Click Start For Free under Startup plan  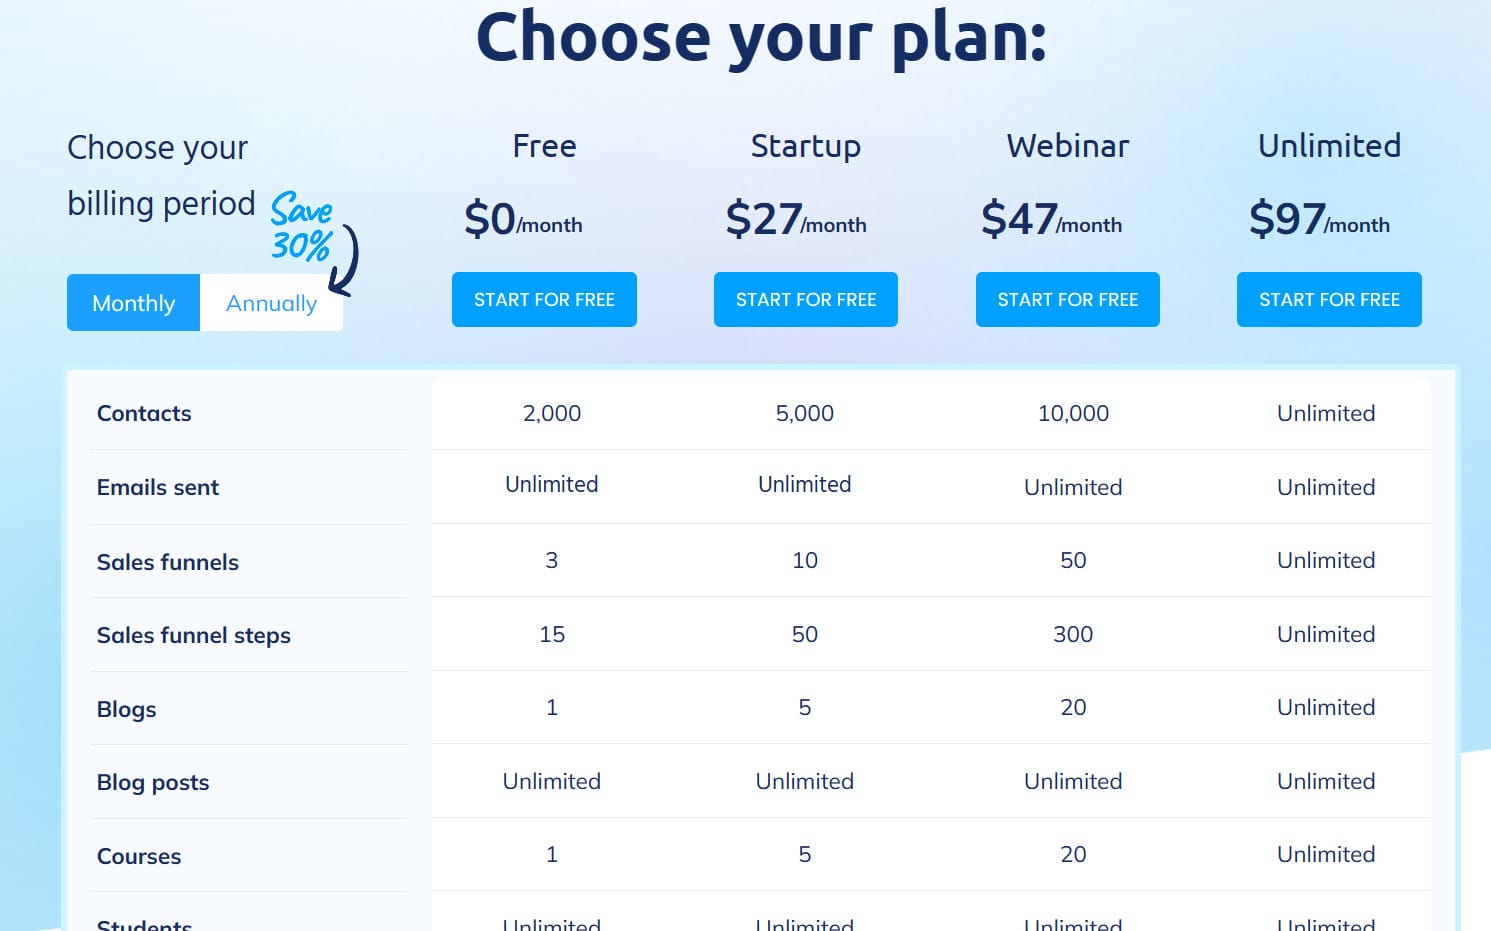pyautogui.click(x=805, y=299)
